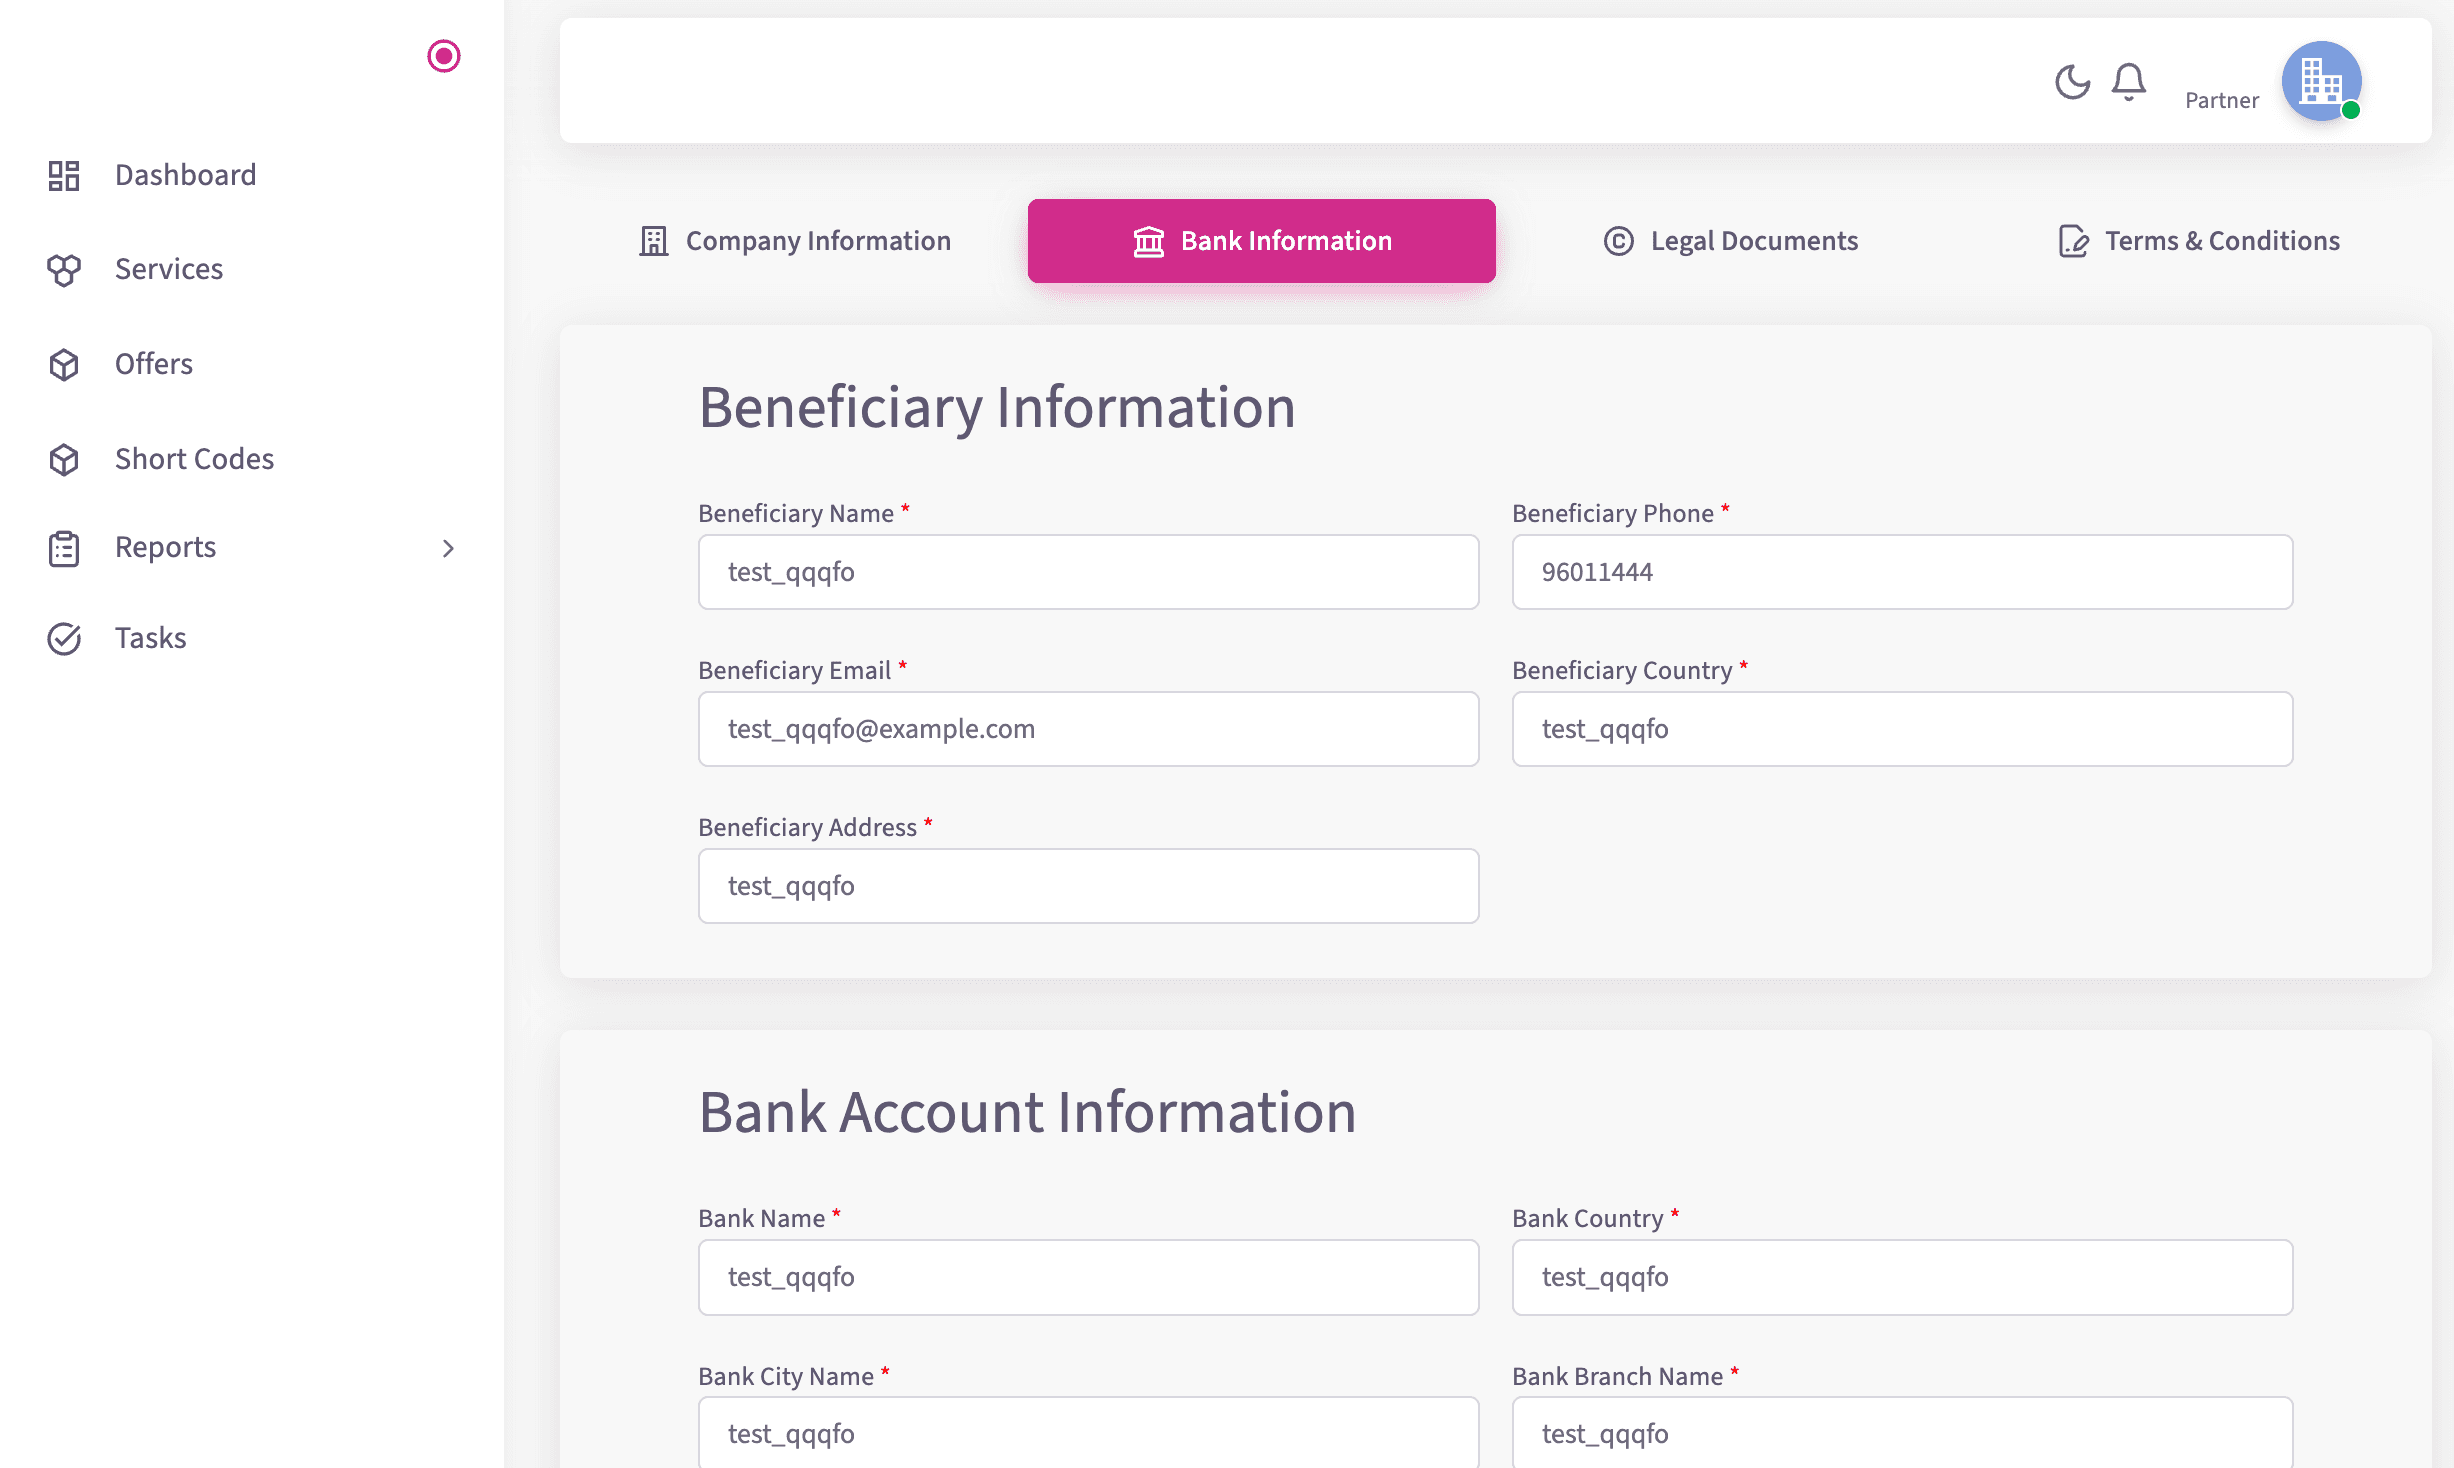Select the Services sidebar icon
The width and height of the screenshot is (2454, 1468).
click(63, 269)
